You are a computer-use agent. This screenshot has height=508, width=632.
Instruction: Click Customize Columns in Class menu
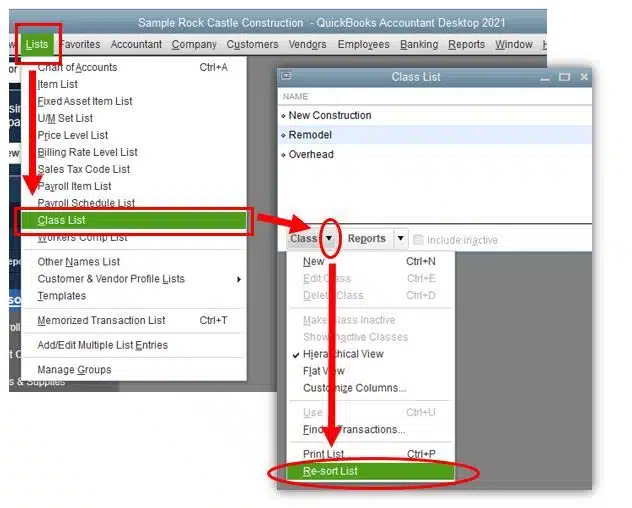(354, 388)
